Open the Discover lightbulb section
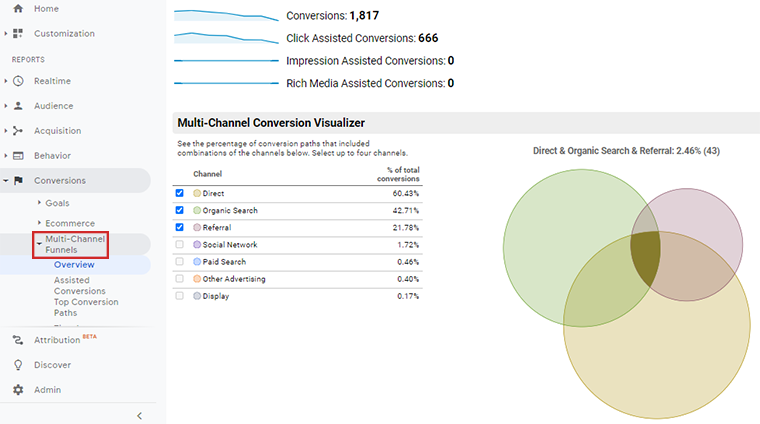This screenshot has width=760, height=424. pyautogui.click(x=18, y=365)
